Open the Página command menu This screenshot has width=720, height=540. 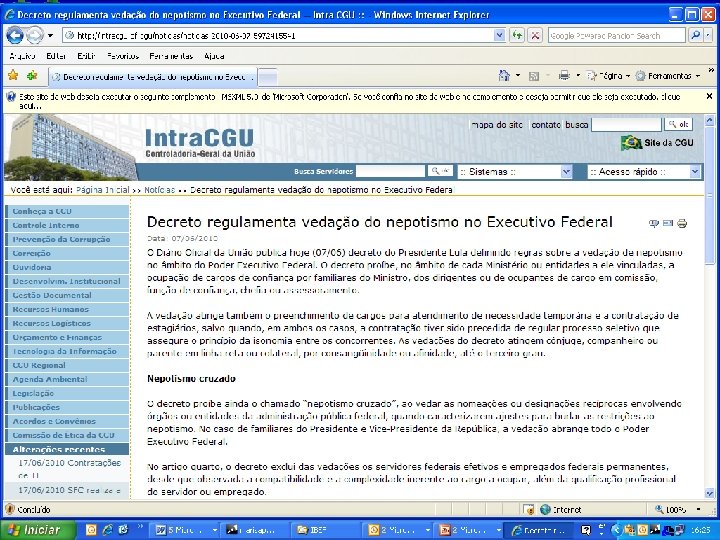[608, 76]
